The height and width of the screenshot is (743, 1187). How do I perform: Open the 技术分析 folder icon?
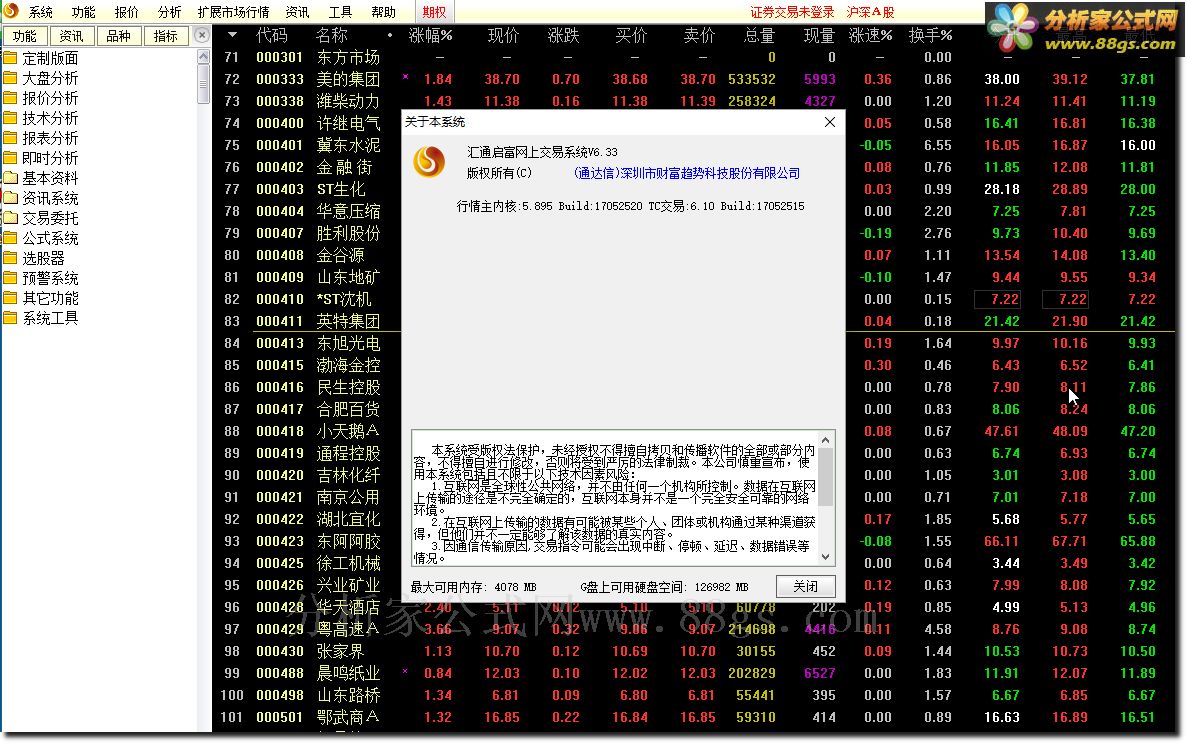click(x=10, y=118)
